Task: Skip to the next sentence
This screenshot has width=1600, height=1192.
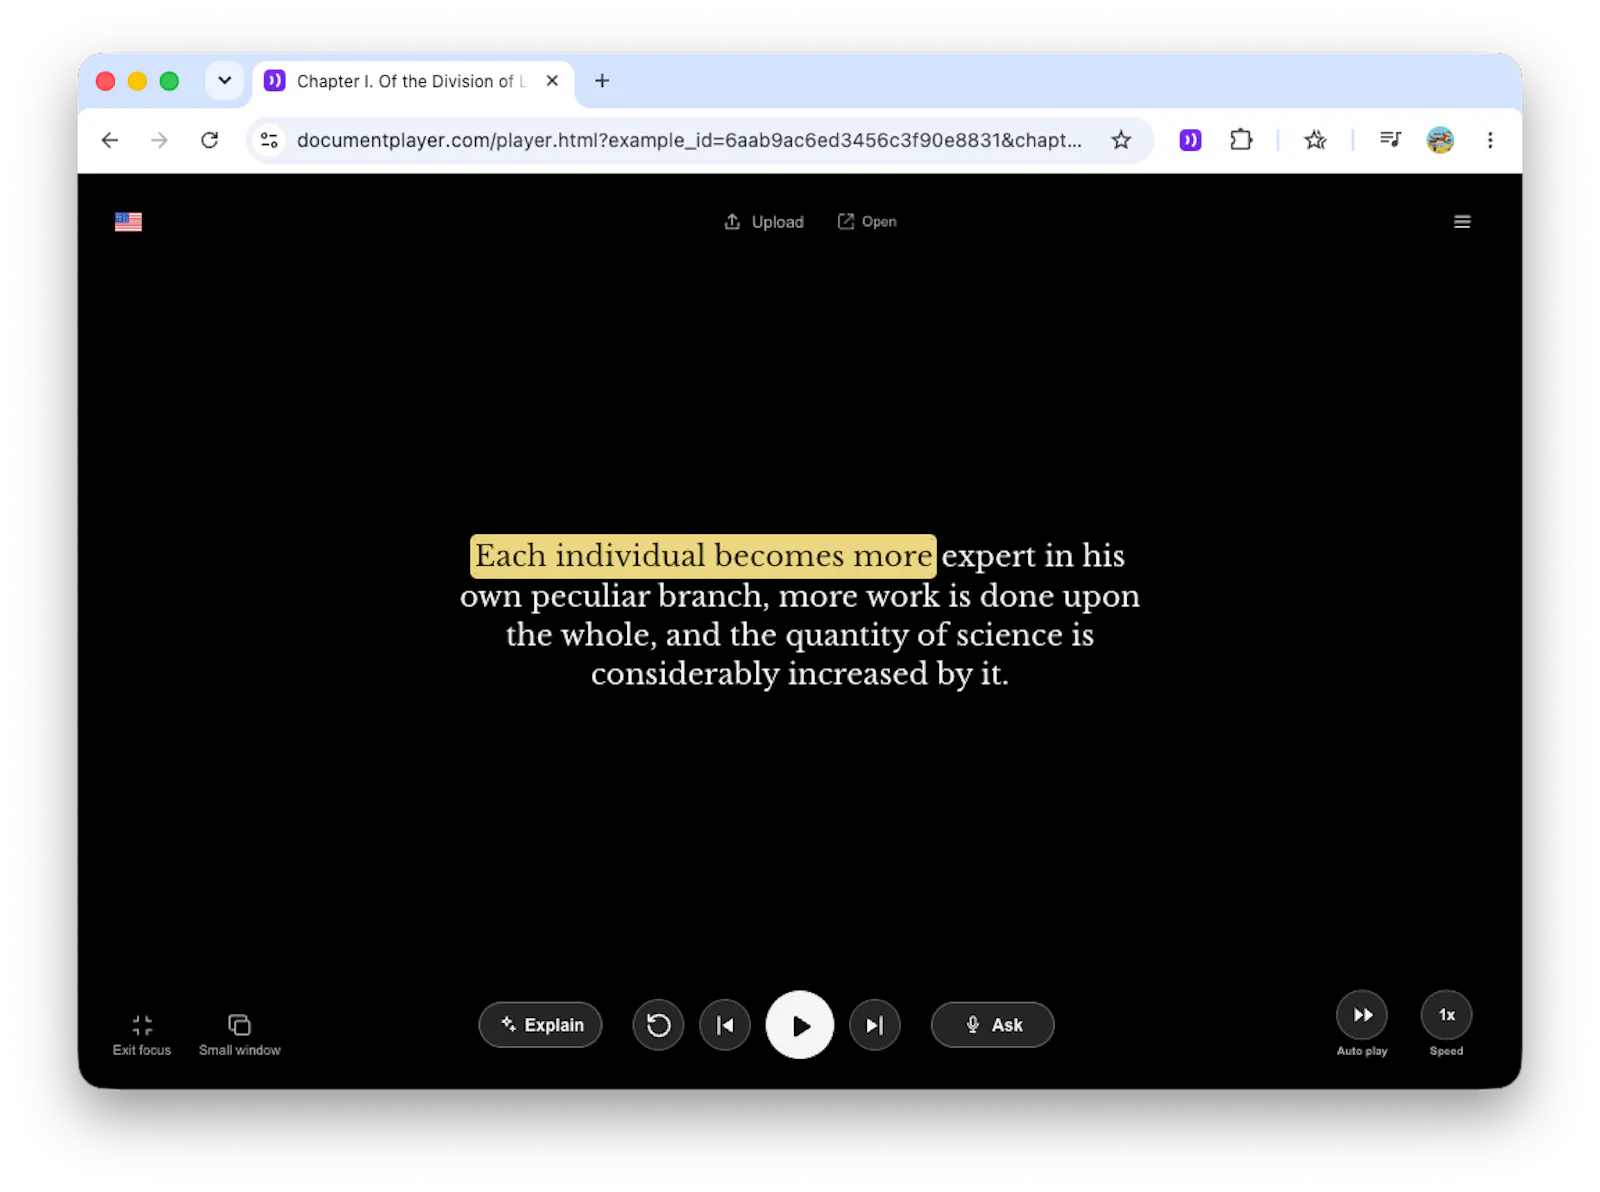Action: (875, 1025)
